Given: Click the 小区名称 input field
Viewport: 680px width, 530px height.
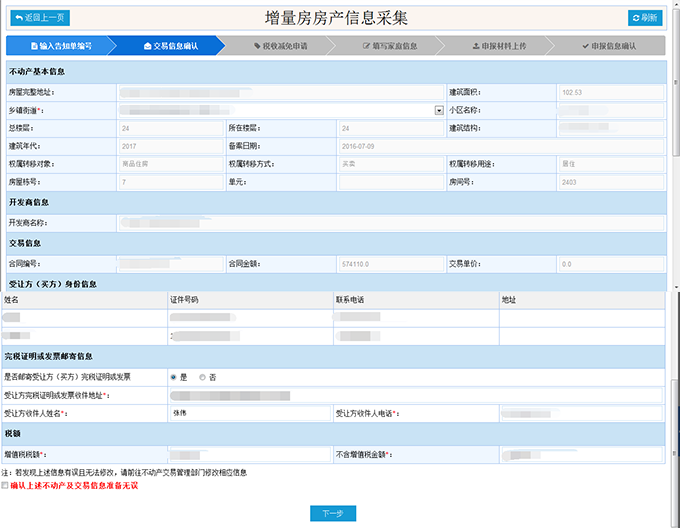Looking at the screenshot, I should point(610,110).
